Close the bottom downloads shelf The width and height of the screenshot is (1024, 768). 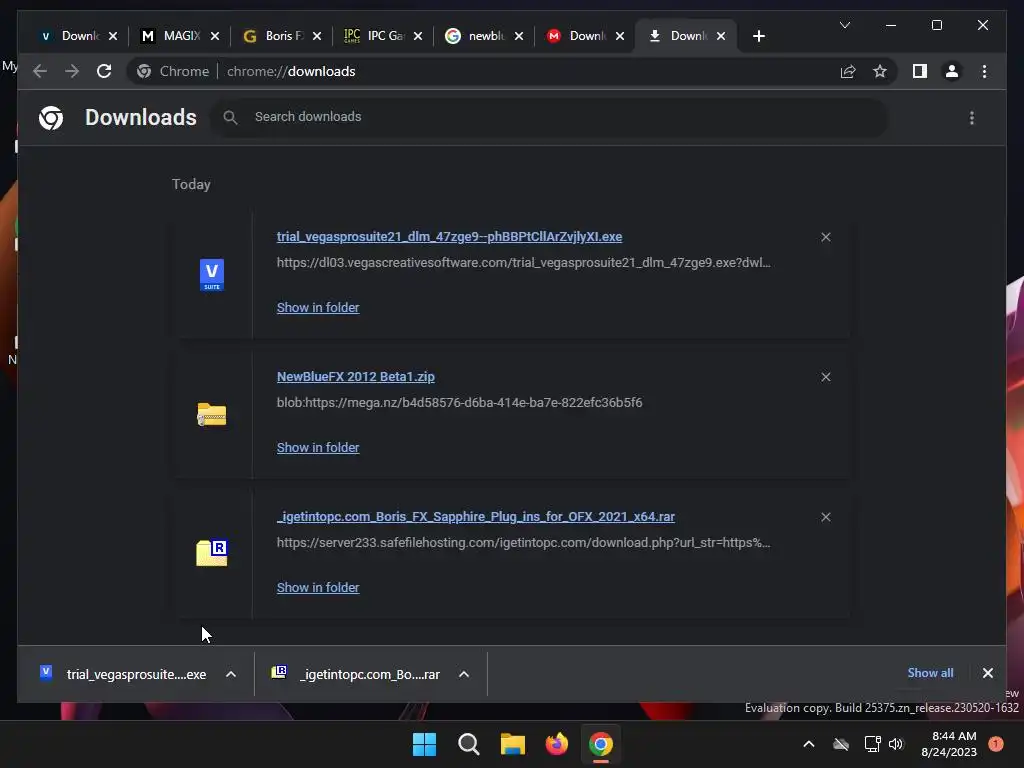987,673
